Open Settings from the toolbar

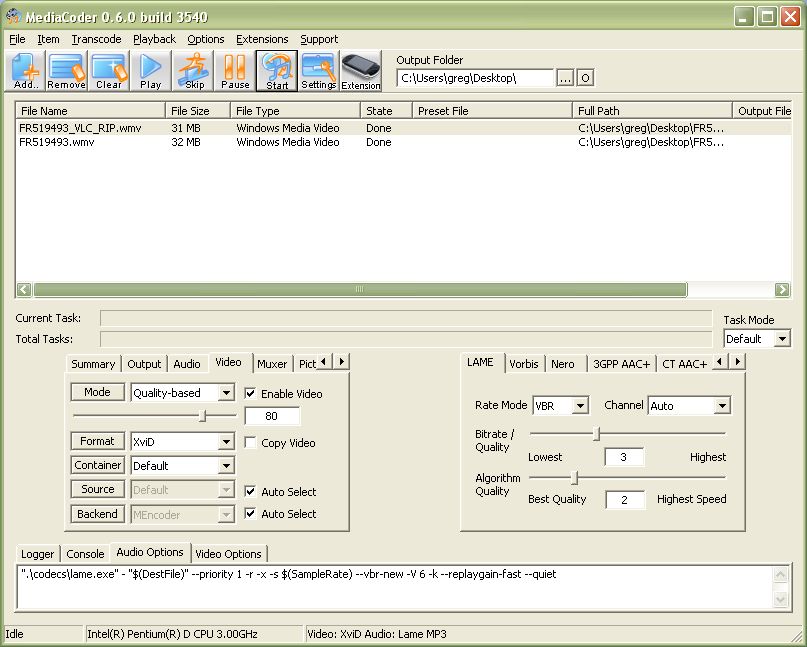[x=318, y=71]
